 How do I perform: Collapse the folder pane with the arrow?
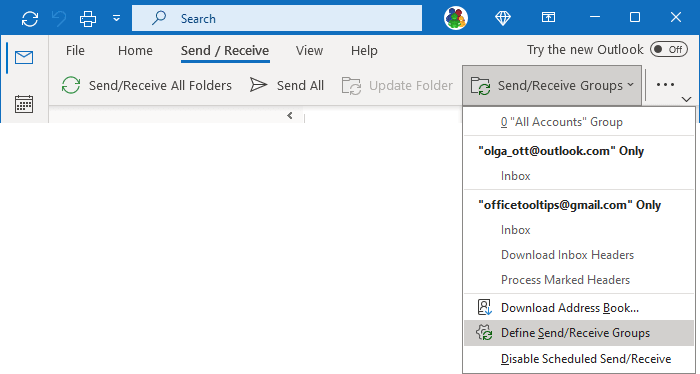point(290,116)
